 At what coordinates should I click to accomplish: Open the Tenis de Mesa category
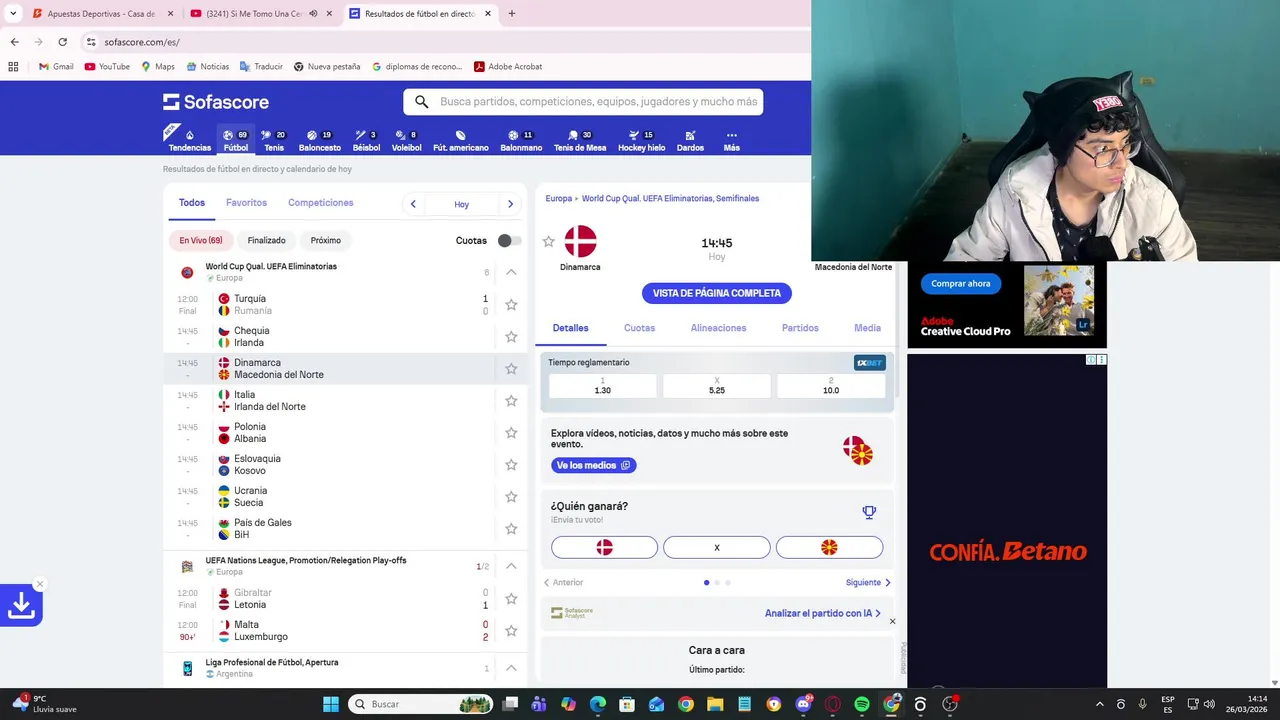pyautogui.click(x=580, y=141)
